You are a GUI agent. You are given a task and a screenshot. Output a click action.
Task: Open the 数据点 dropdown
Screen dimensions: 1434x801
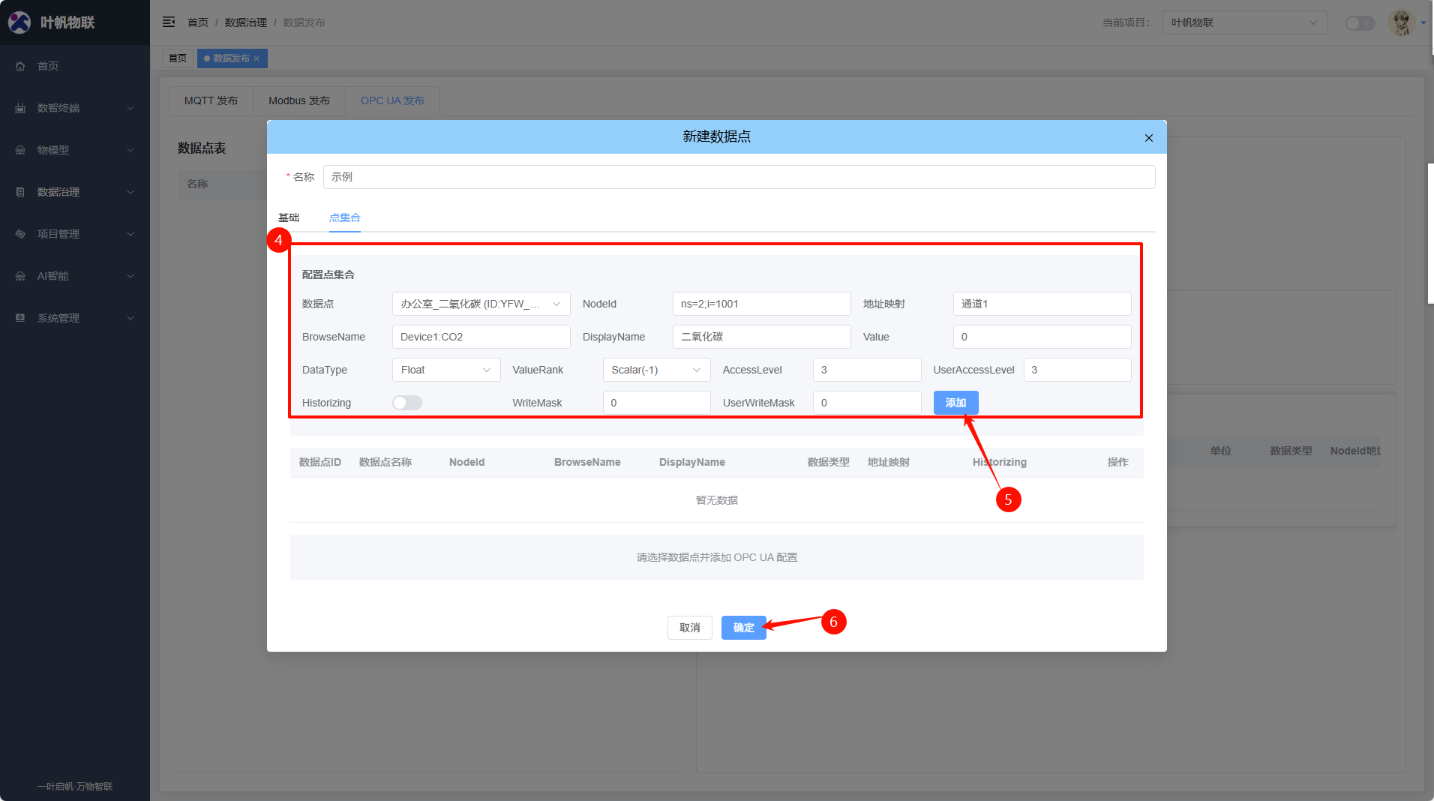click(480, 304)
